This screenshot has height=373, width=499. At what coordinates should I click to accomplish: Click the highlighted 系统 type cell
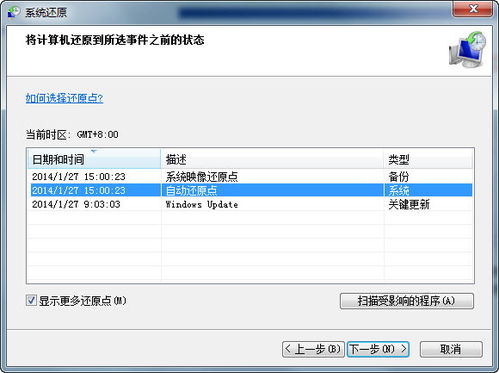click(x=399, y=191)
